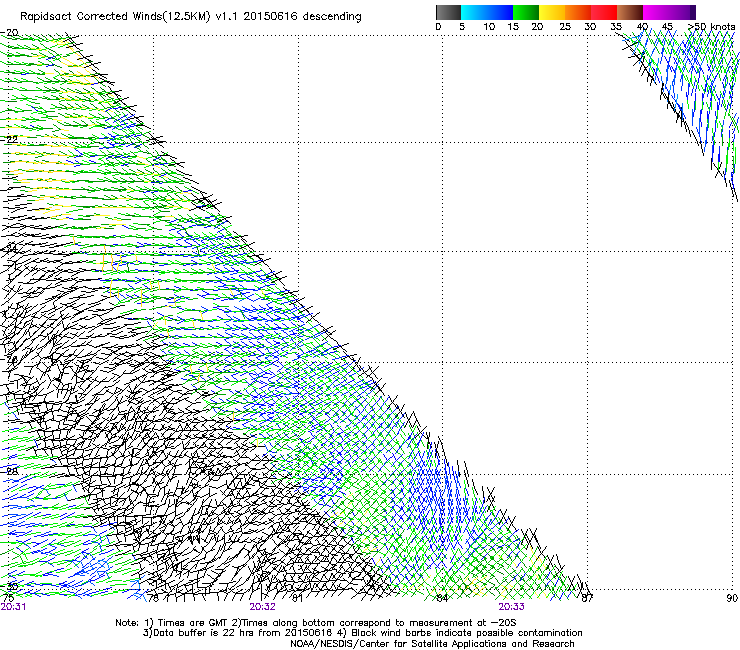
Task: Click the '20150616 descending' text in the title
Action: click(x=303, y=17)
